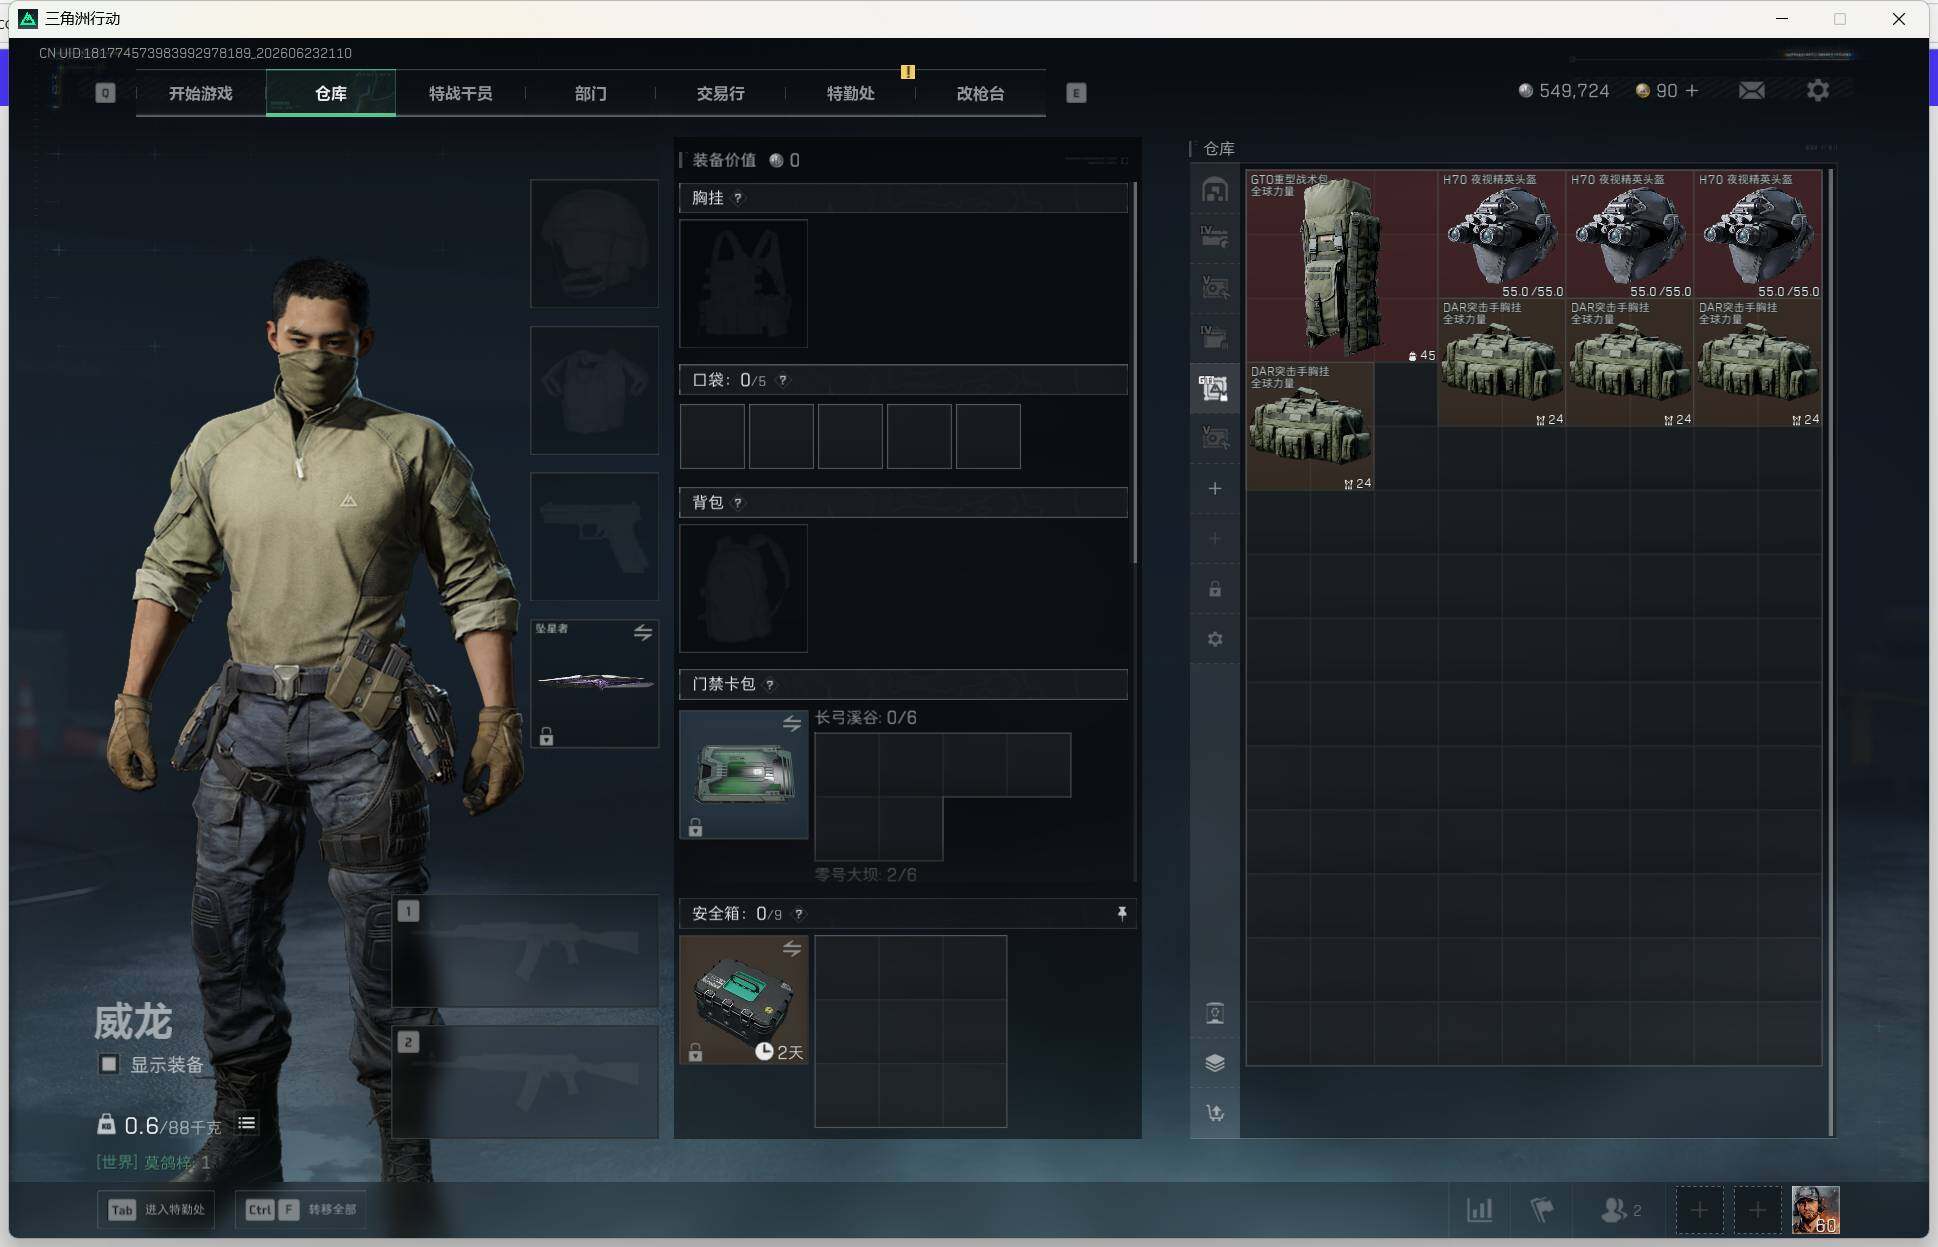Open the friends list icon
Screen dimensions: 1938x1247
click(1620, 1210)
